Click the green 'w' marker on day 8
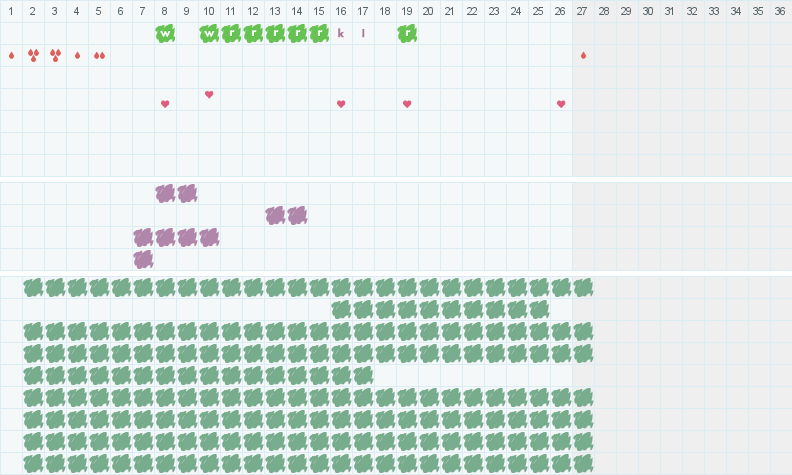The image size is (792, 475). pyautogui.click(x=165, y=33)
